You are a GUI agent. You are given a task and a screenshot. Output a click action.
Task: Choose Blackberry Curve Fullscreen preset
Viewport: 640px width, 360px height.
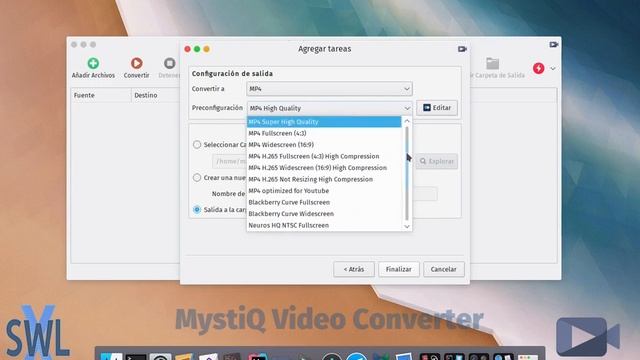point(324,202)
